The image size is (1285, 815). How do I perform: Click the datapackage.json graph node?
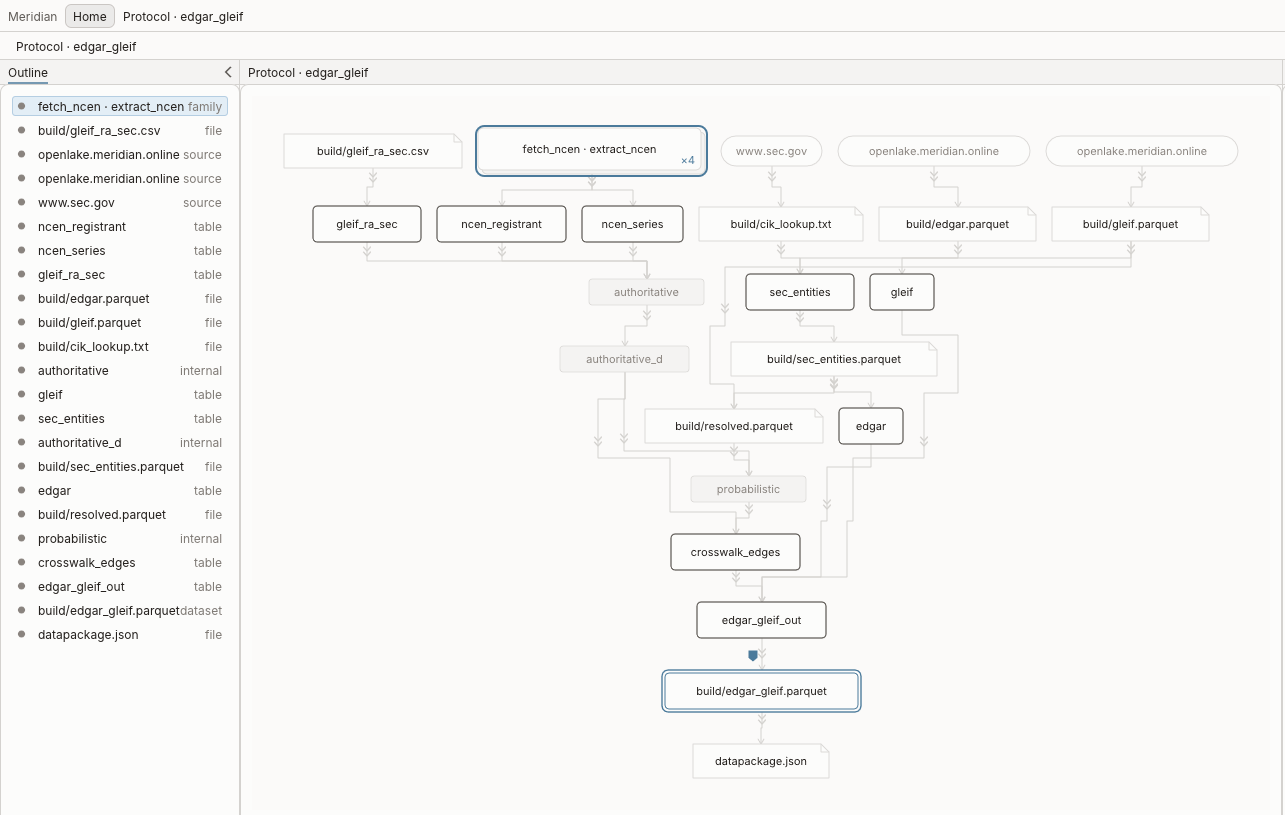click(x=761, y=761)
